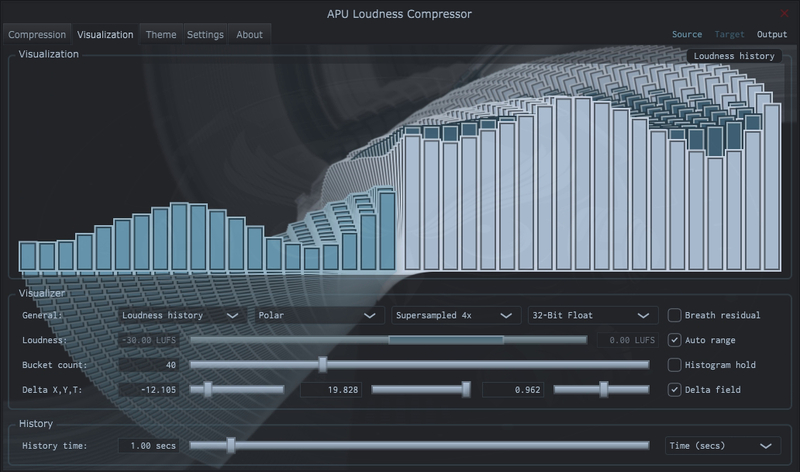This screenshot has width=800, height=472.
Task: Click the Delta X slider handle
Action: pos(208,389)
